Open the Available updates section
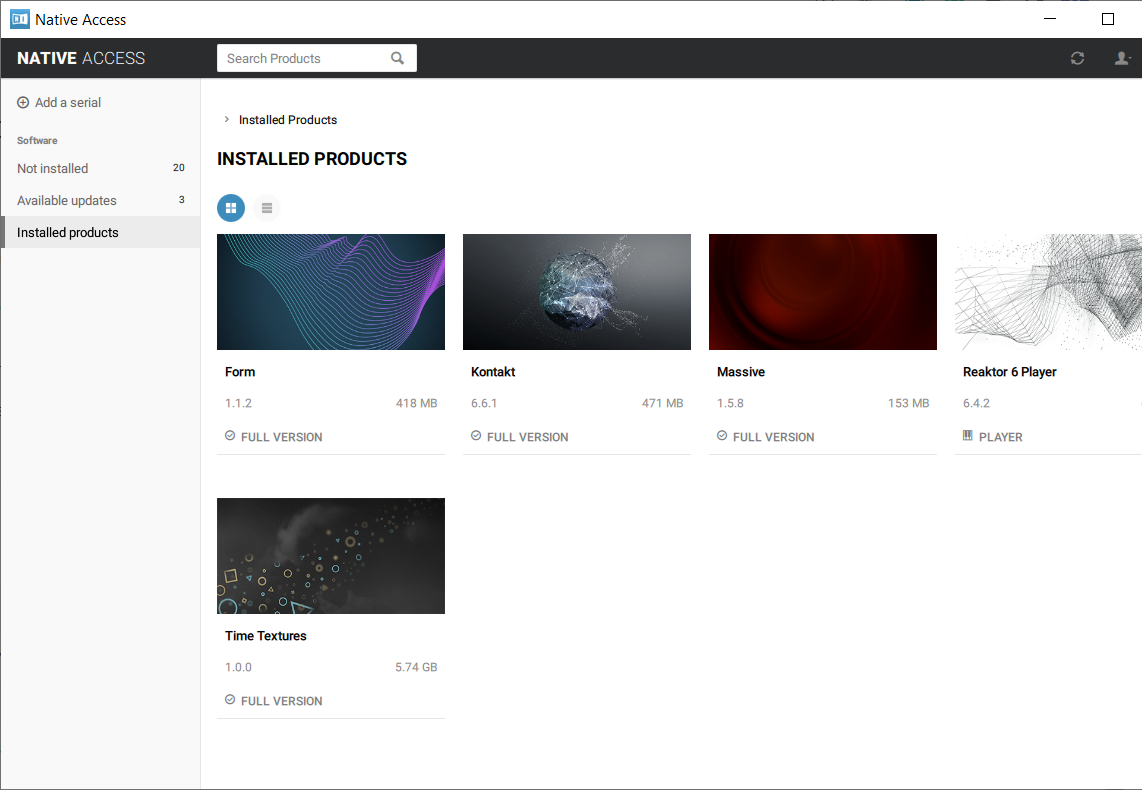Image resolution: width=1142 pixels, height=790 pixels. 101,200
